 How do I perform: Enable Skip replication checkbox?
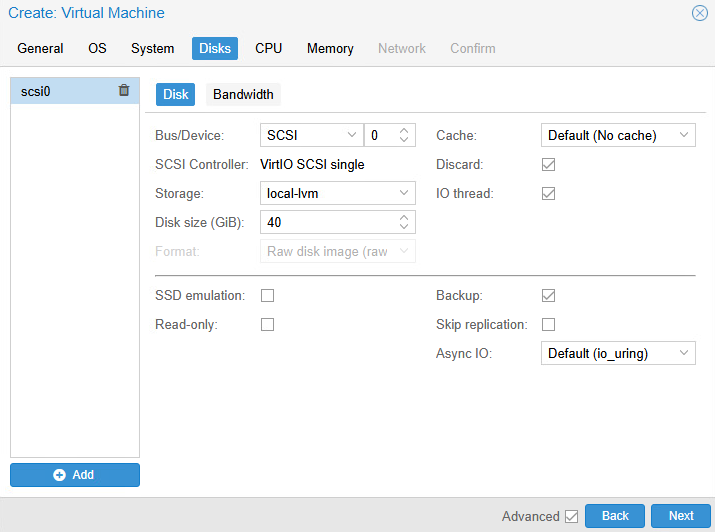pyautogui.click(x=548, y=325)
